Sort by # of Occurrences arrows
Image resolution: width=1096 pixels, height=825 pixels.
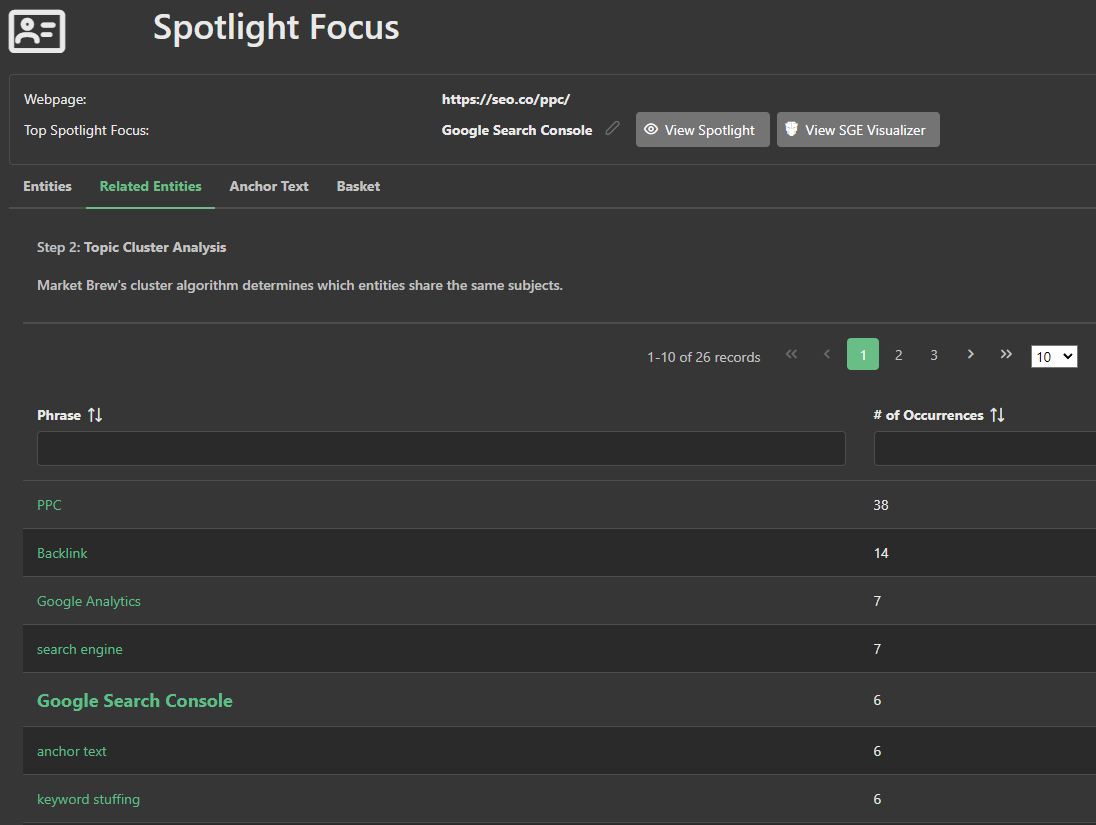997,415
